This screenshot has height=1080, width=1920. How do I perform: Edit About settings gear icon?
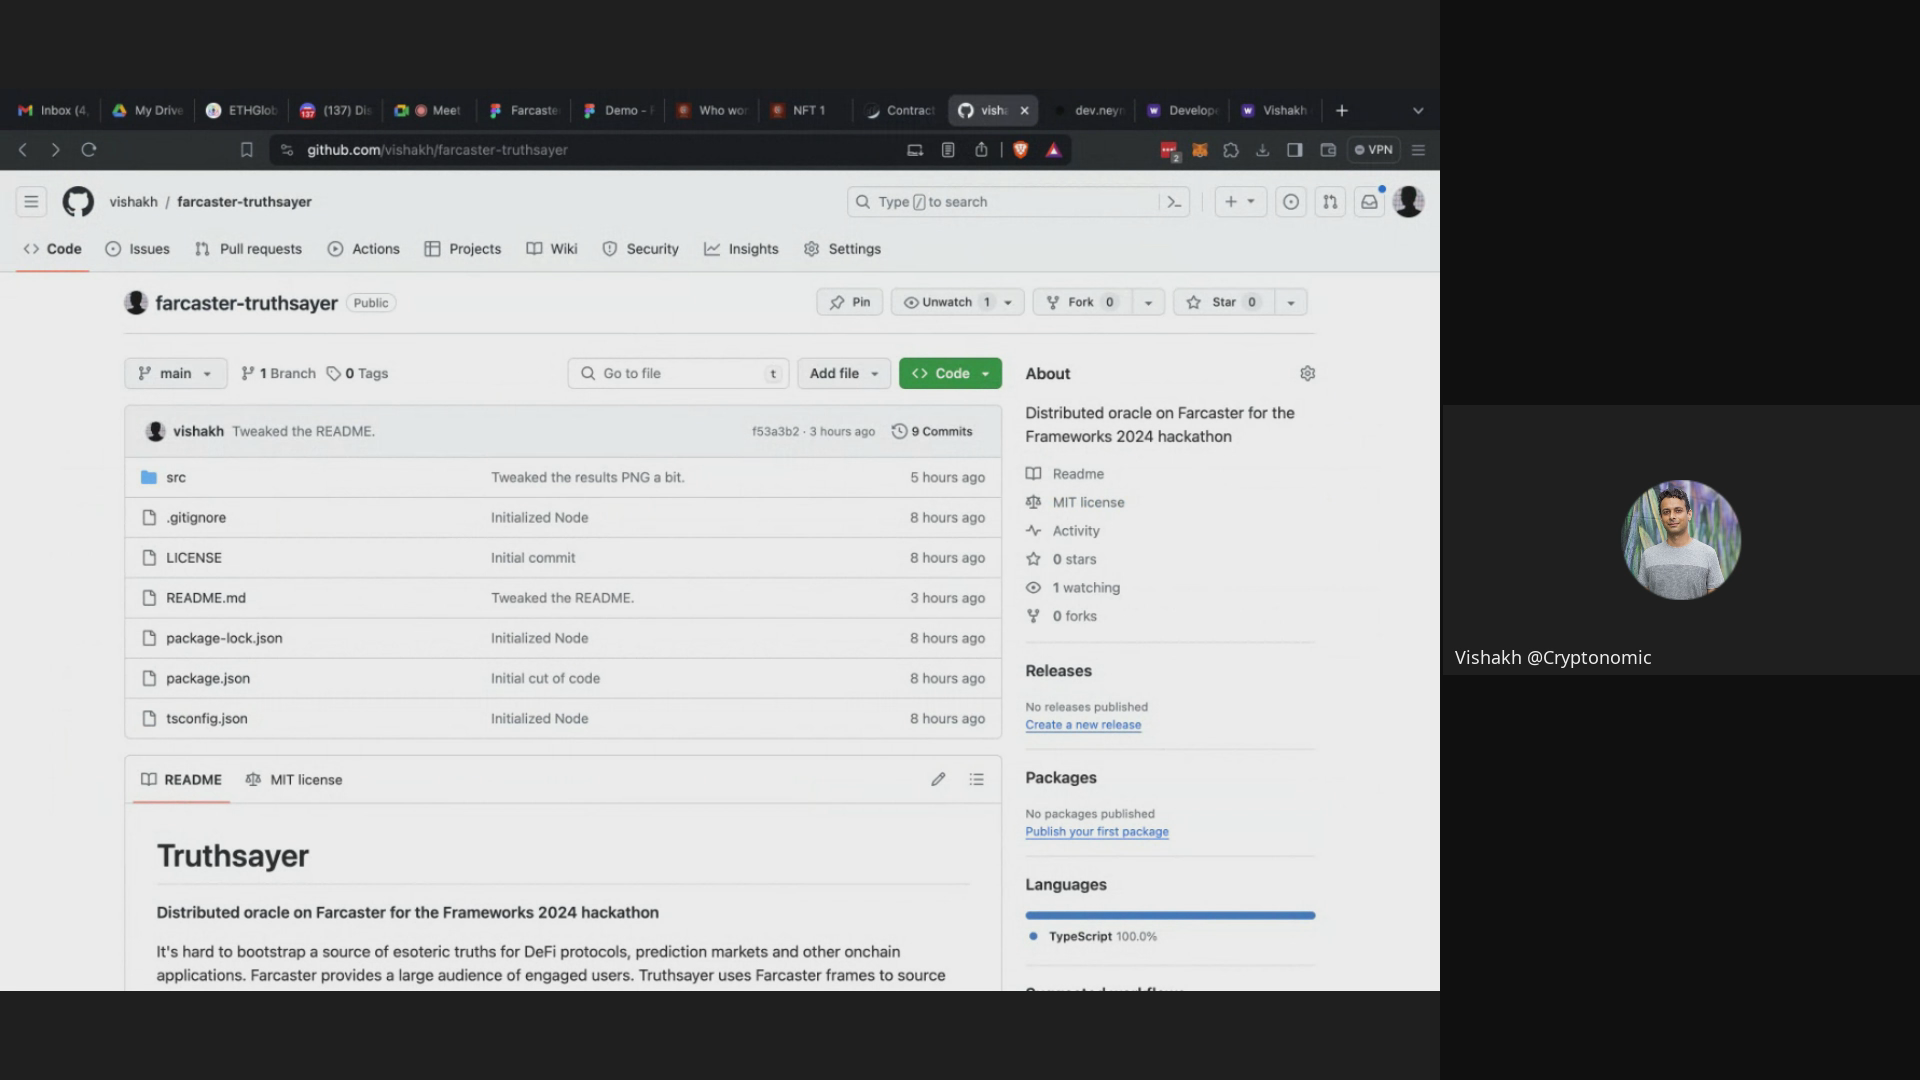tap(1307, 373)
